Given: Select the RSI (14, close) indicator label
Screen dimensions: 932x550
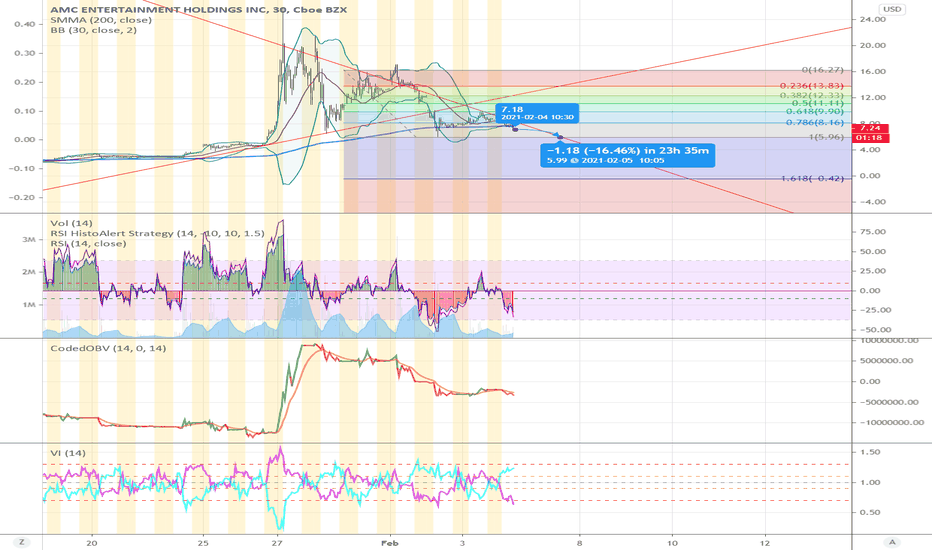Looking at the screenshot, I should tap(88, 243).
